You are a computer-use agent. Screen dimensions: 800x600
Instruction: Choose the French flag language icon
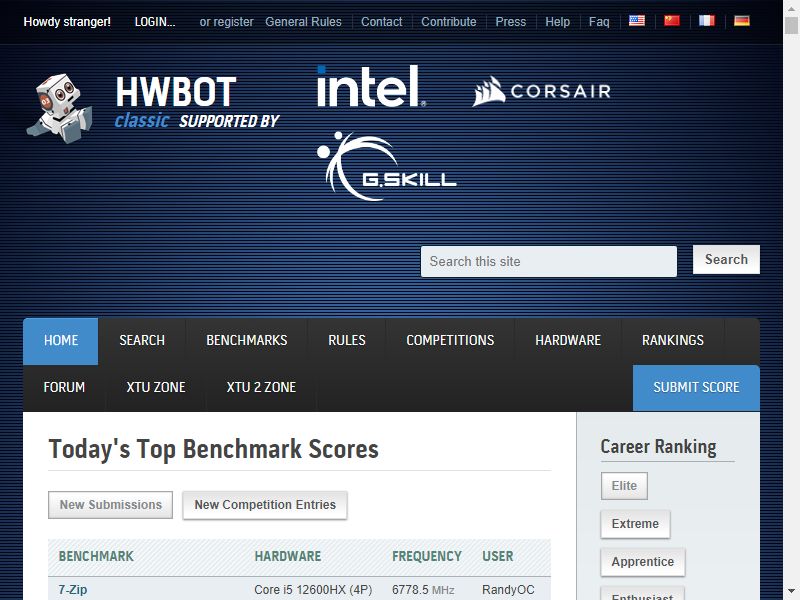tap(707, 21)
